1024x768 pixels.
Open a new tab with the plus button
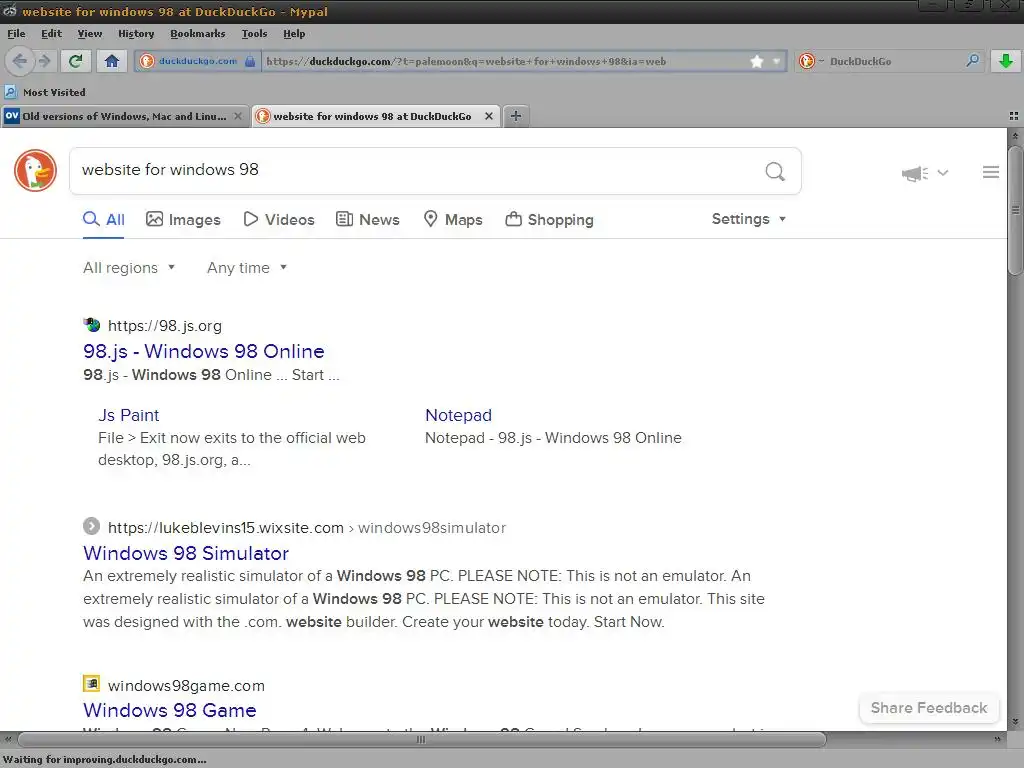click(515, 116)
